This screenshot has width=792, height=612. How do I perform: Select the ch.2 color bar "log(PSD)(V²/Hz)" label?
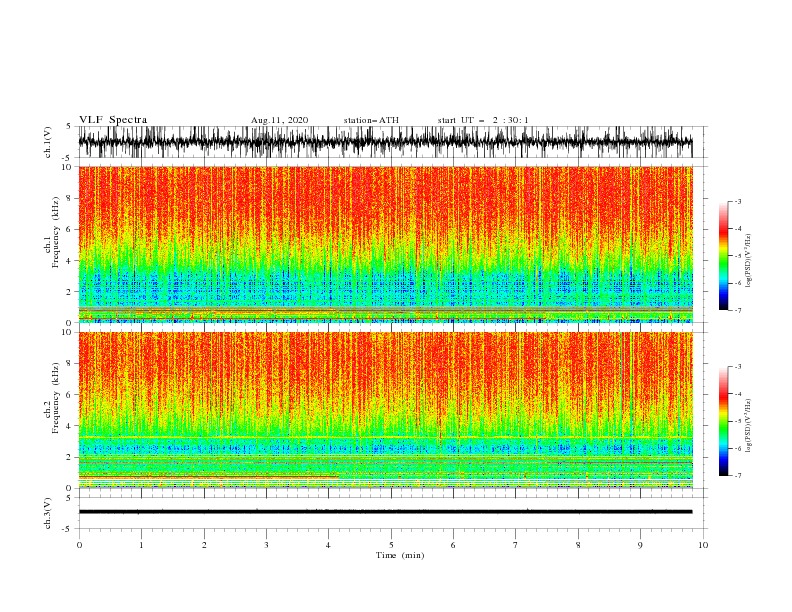[748, 425]
